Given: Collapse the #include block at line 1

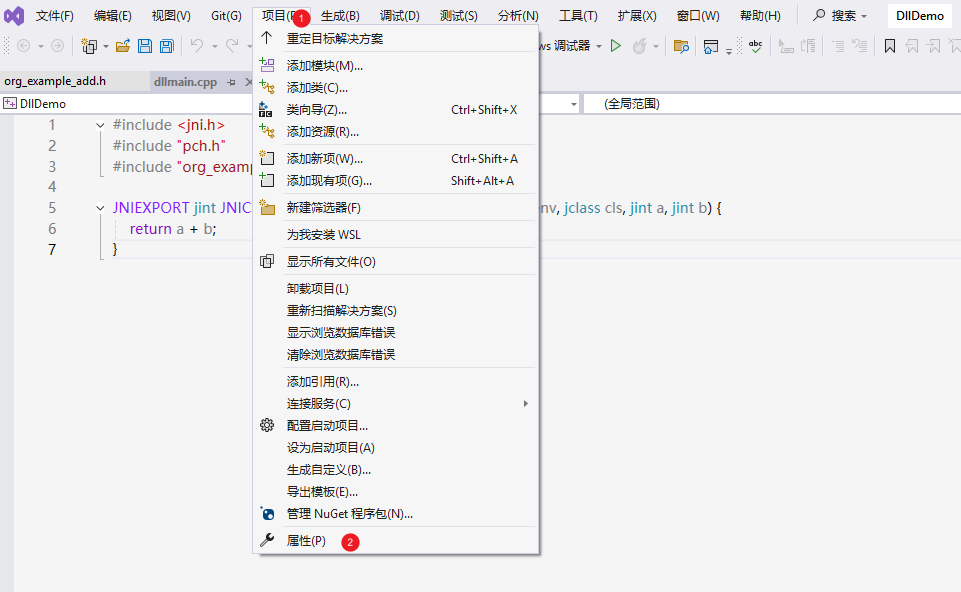Looking at the screenshot, I should click(100, 126).
